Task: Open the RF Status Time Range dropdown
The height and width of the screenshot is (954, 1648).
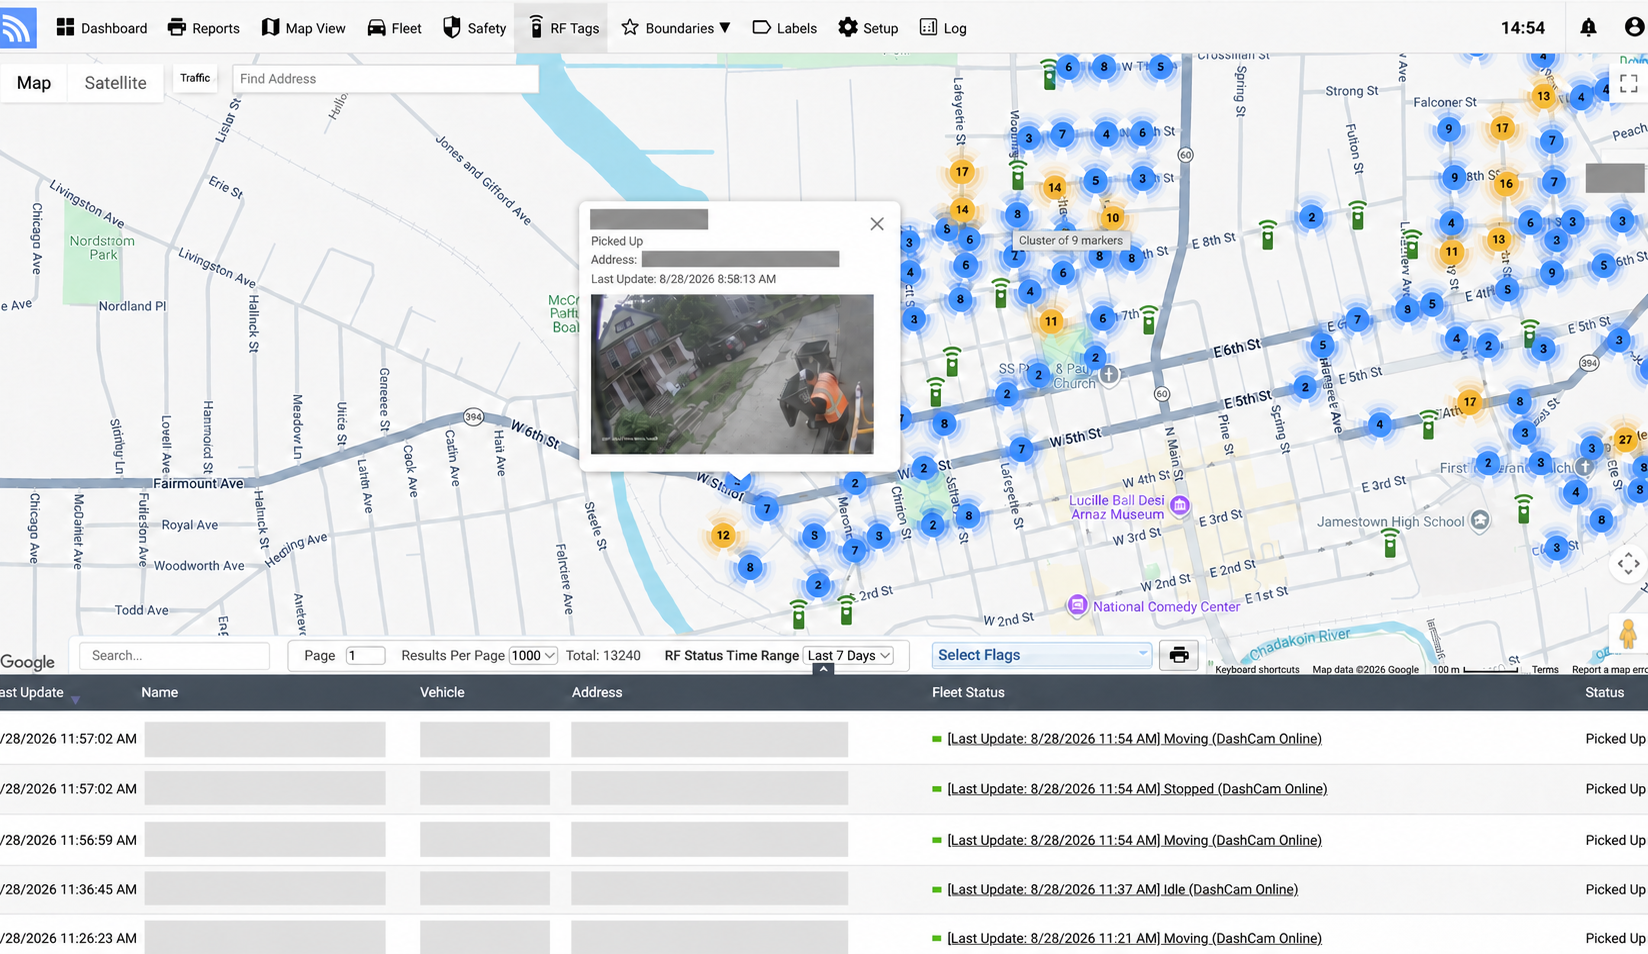Action: (x=849, y=656)
